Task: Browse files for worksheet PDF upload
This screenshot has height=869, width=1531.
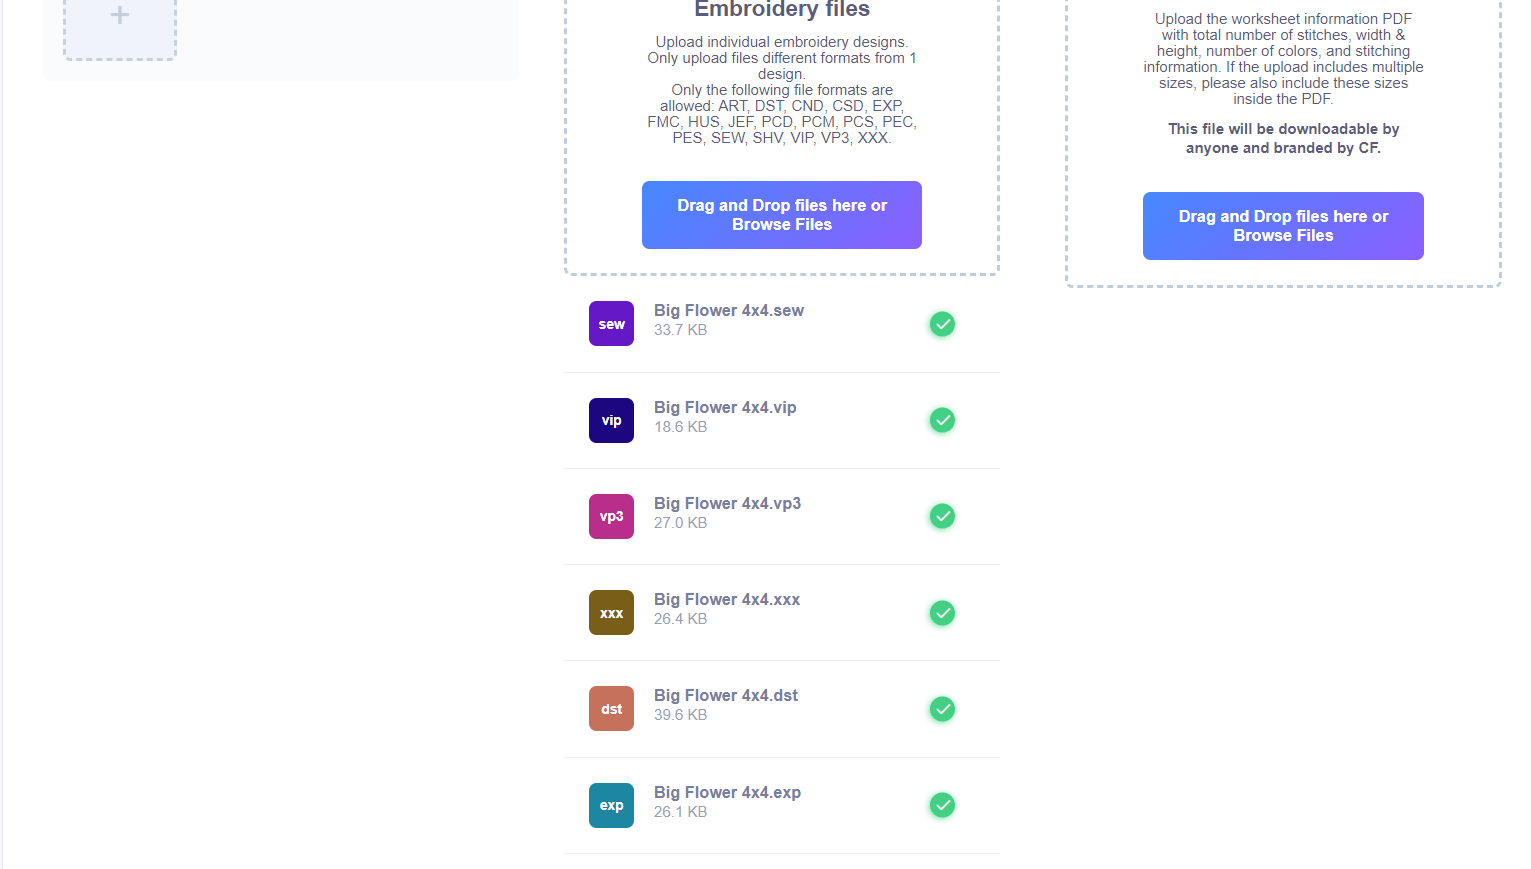Action: [1283, 226]
